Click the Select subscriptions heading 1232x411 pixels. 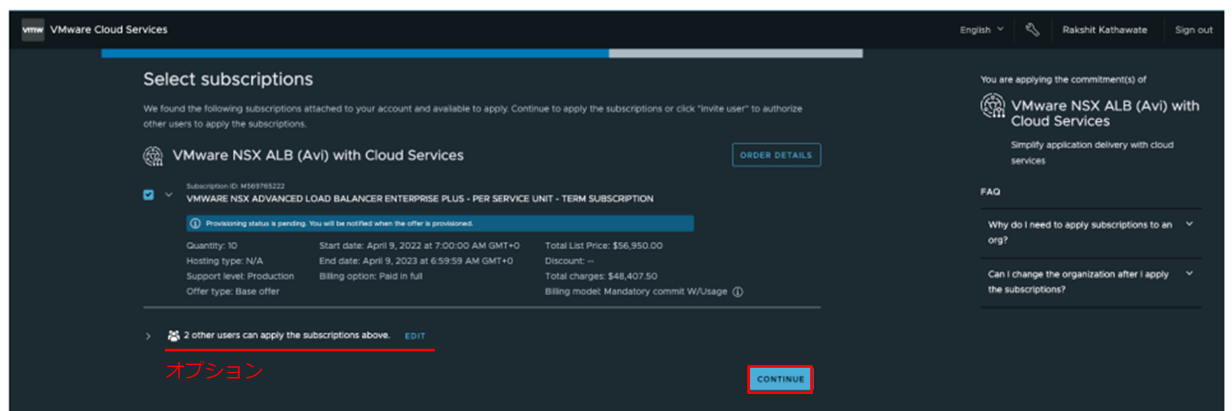coord(228,79)
